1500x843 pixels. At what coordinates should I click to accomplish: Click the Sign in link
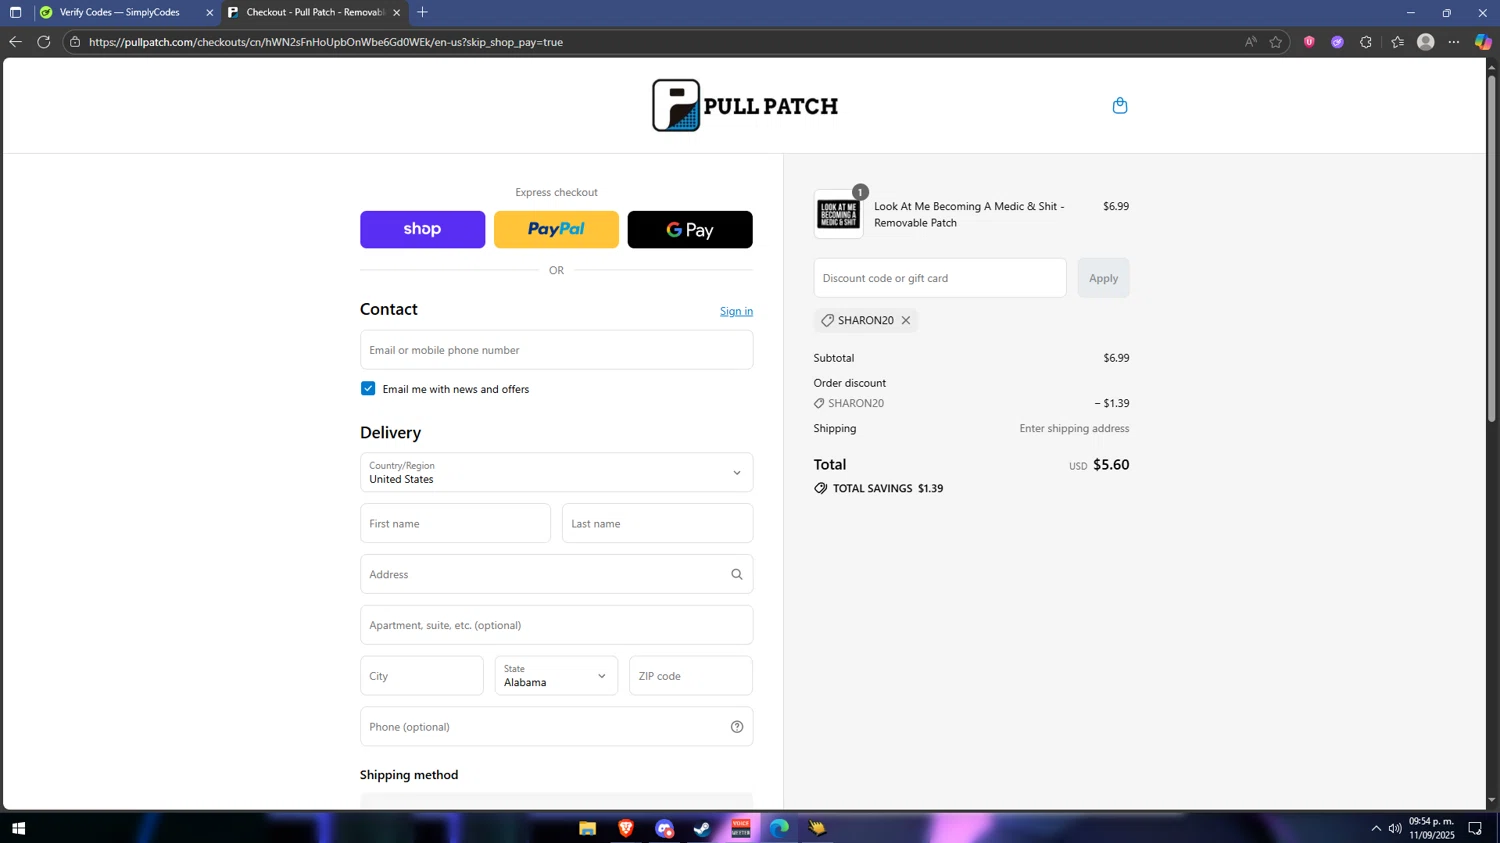(x=736, y=311)
